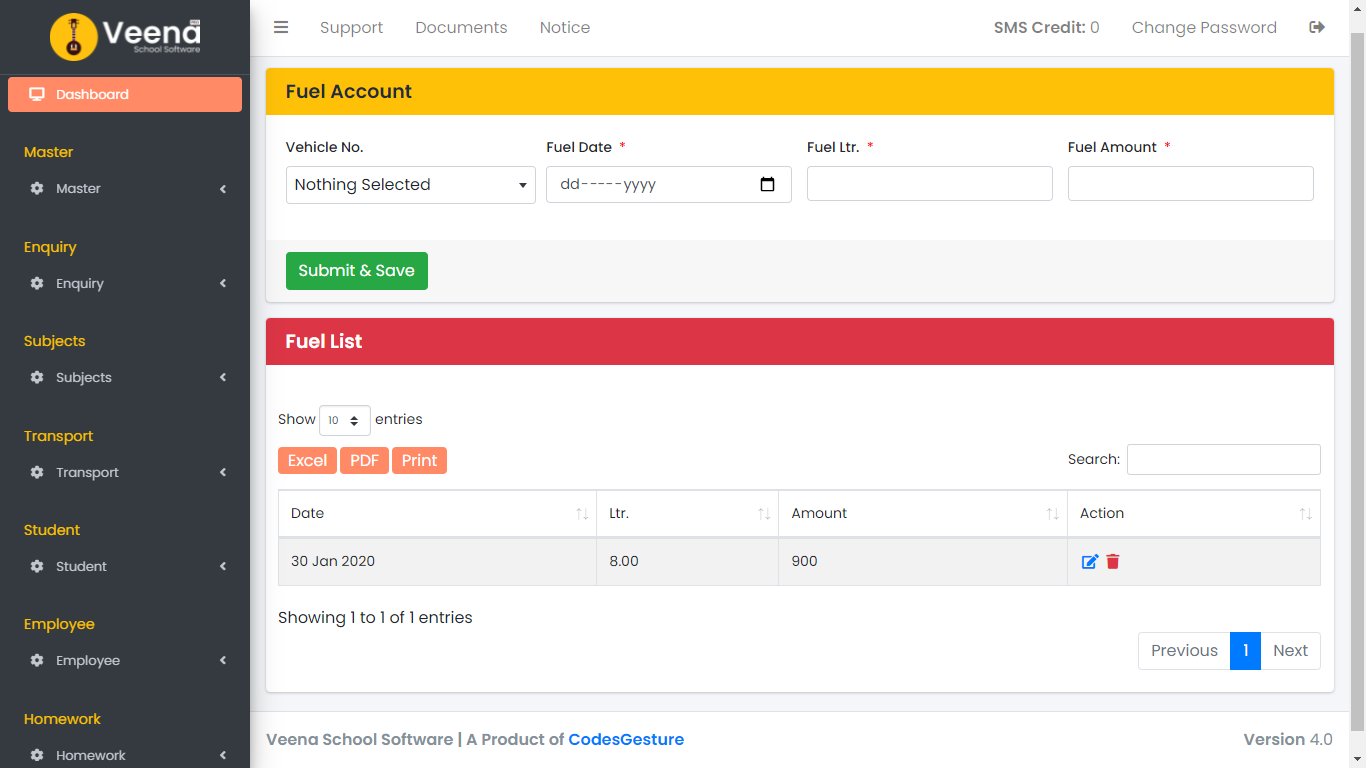Click the page vertical scrollbar
Viewport: 1366px width, 768px height.
[x=1357, y=380]
